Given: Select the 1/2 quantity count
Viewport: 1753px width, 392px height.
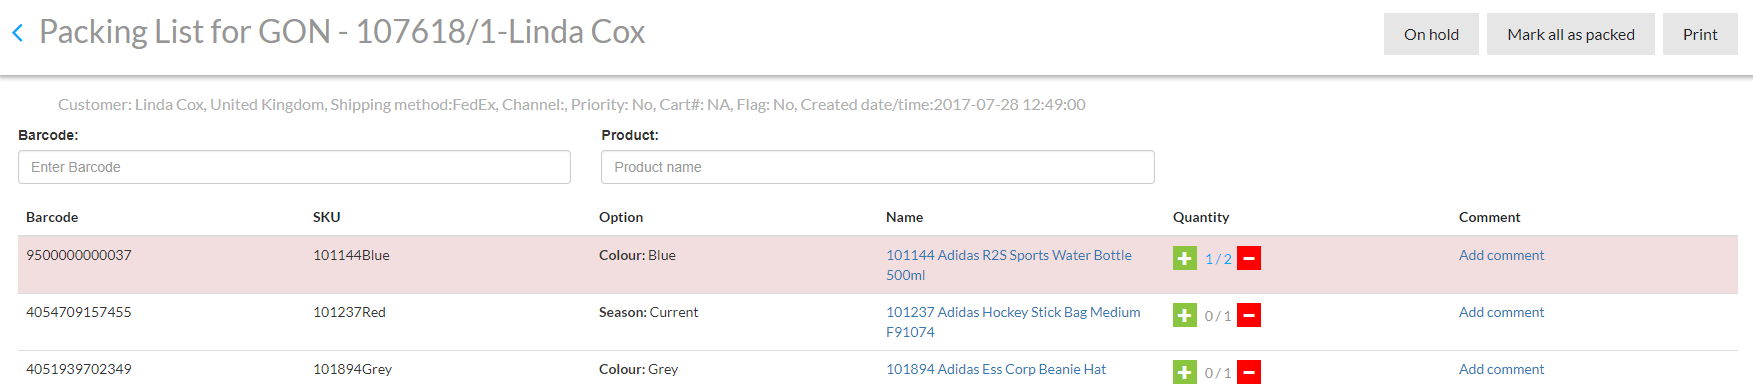Looking at the screenshot, I should [1218, 259].
